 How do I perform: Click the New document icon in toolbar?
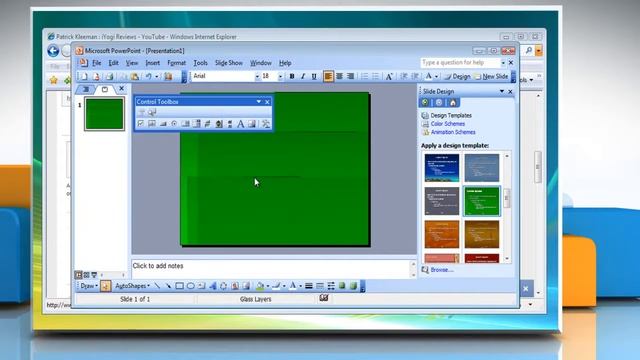(84, 76)
